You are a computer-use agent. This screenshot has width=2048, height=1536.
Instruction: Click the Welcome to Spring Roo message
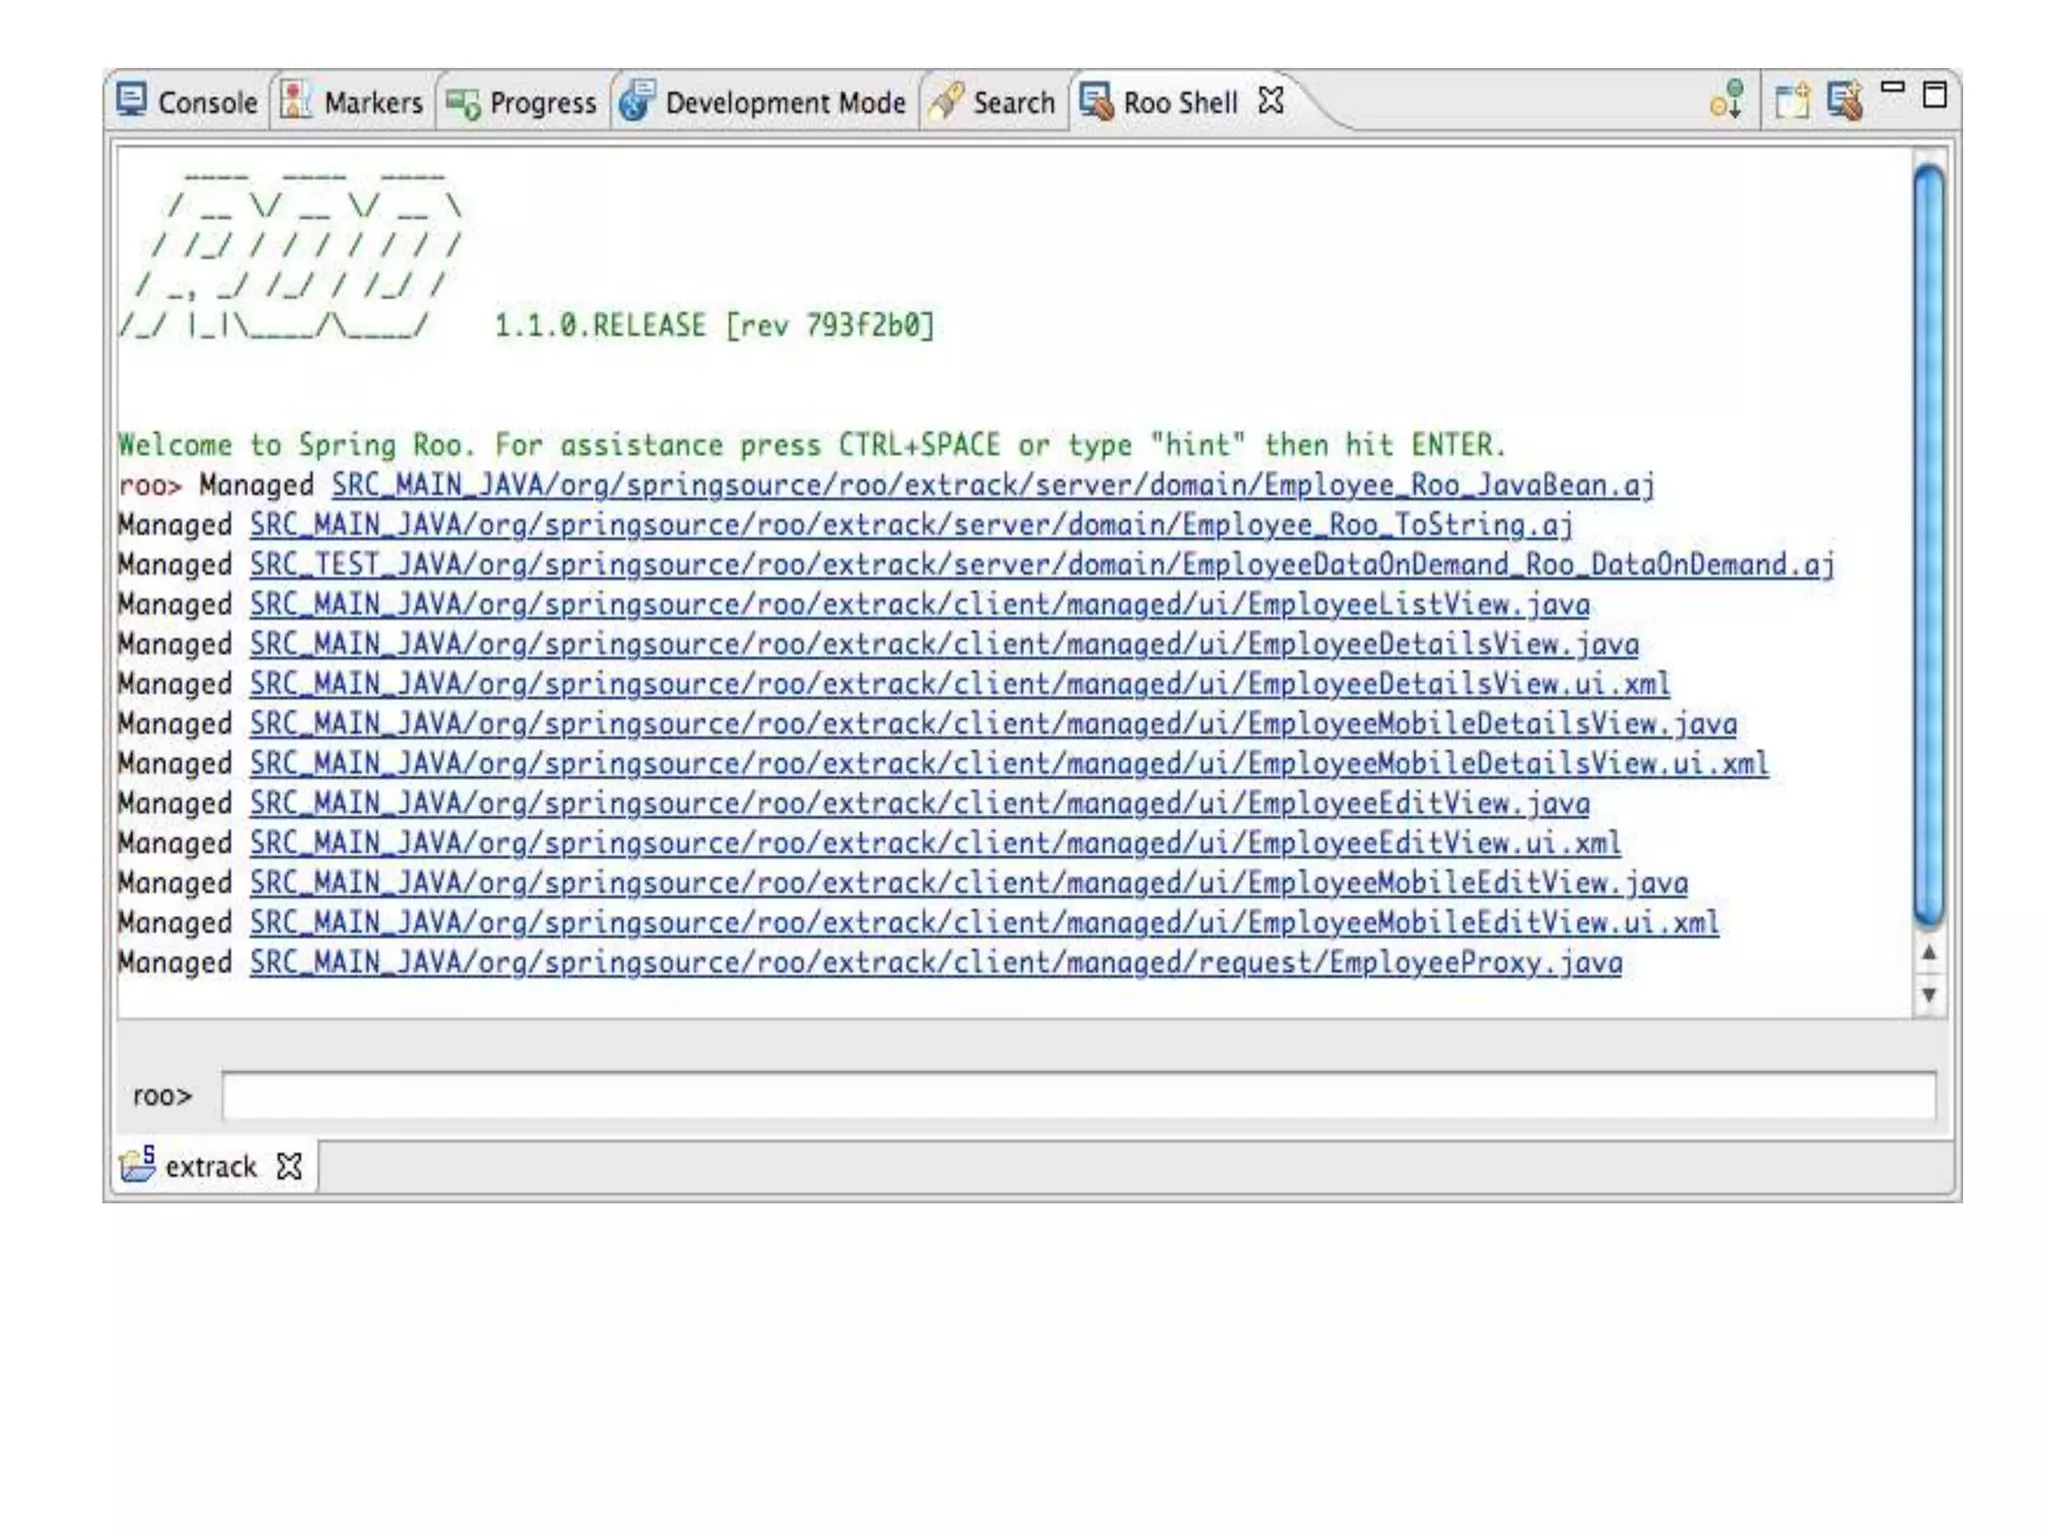812,445
